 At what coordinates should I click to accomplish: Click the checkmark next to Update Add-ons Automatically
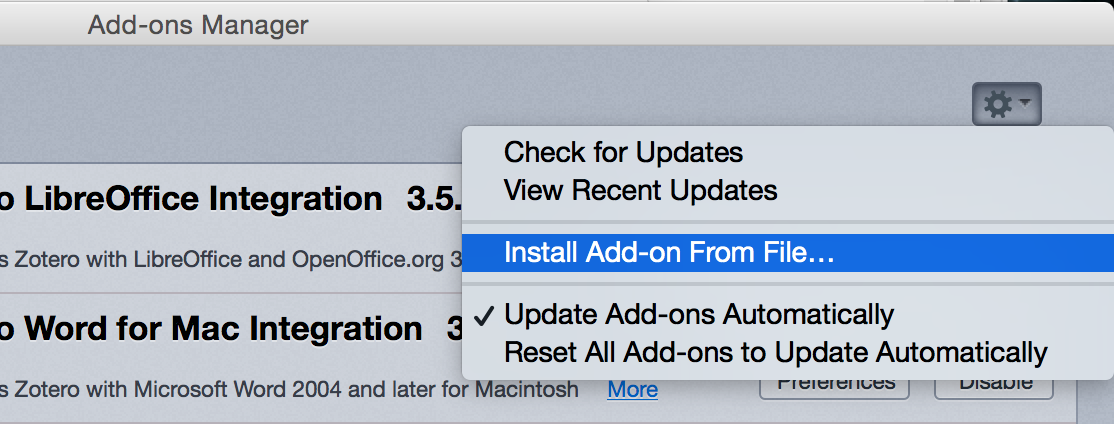pyautogui.click(x=484, y=315)
